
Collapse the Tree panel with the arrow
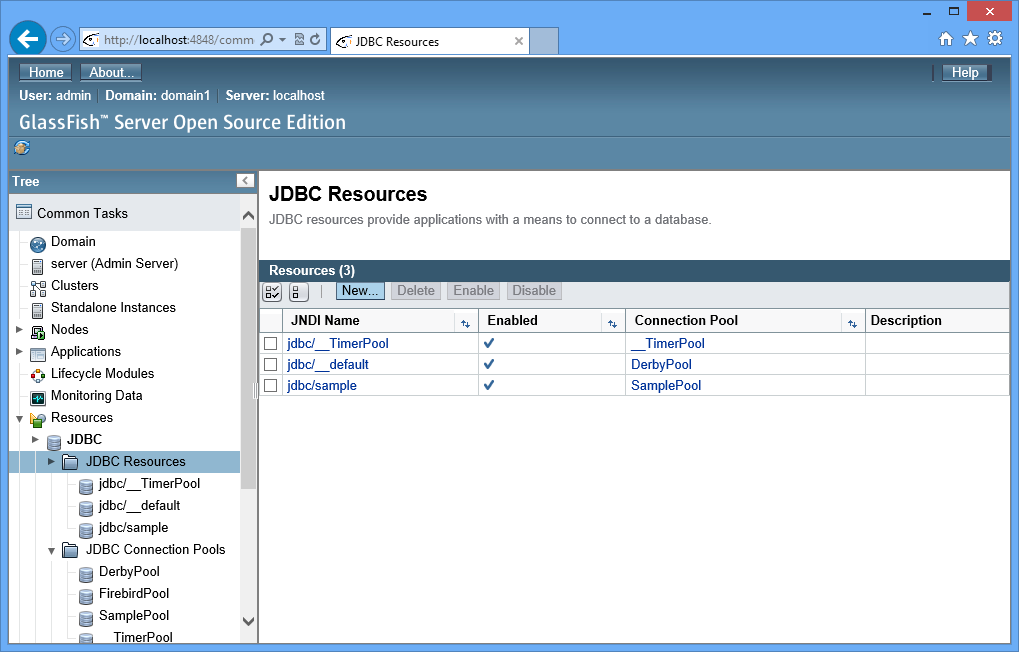(x=245, y=181)
